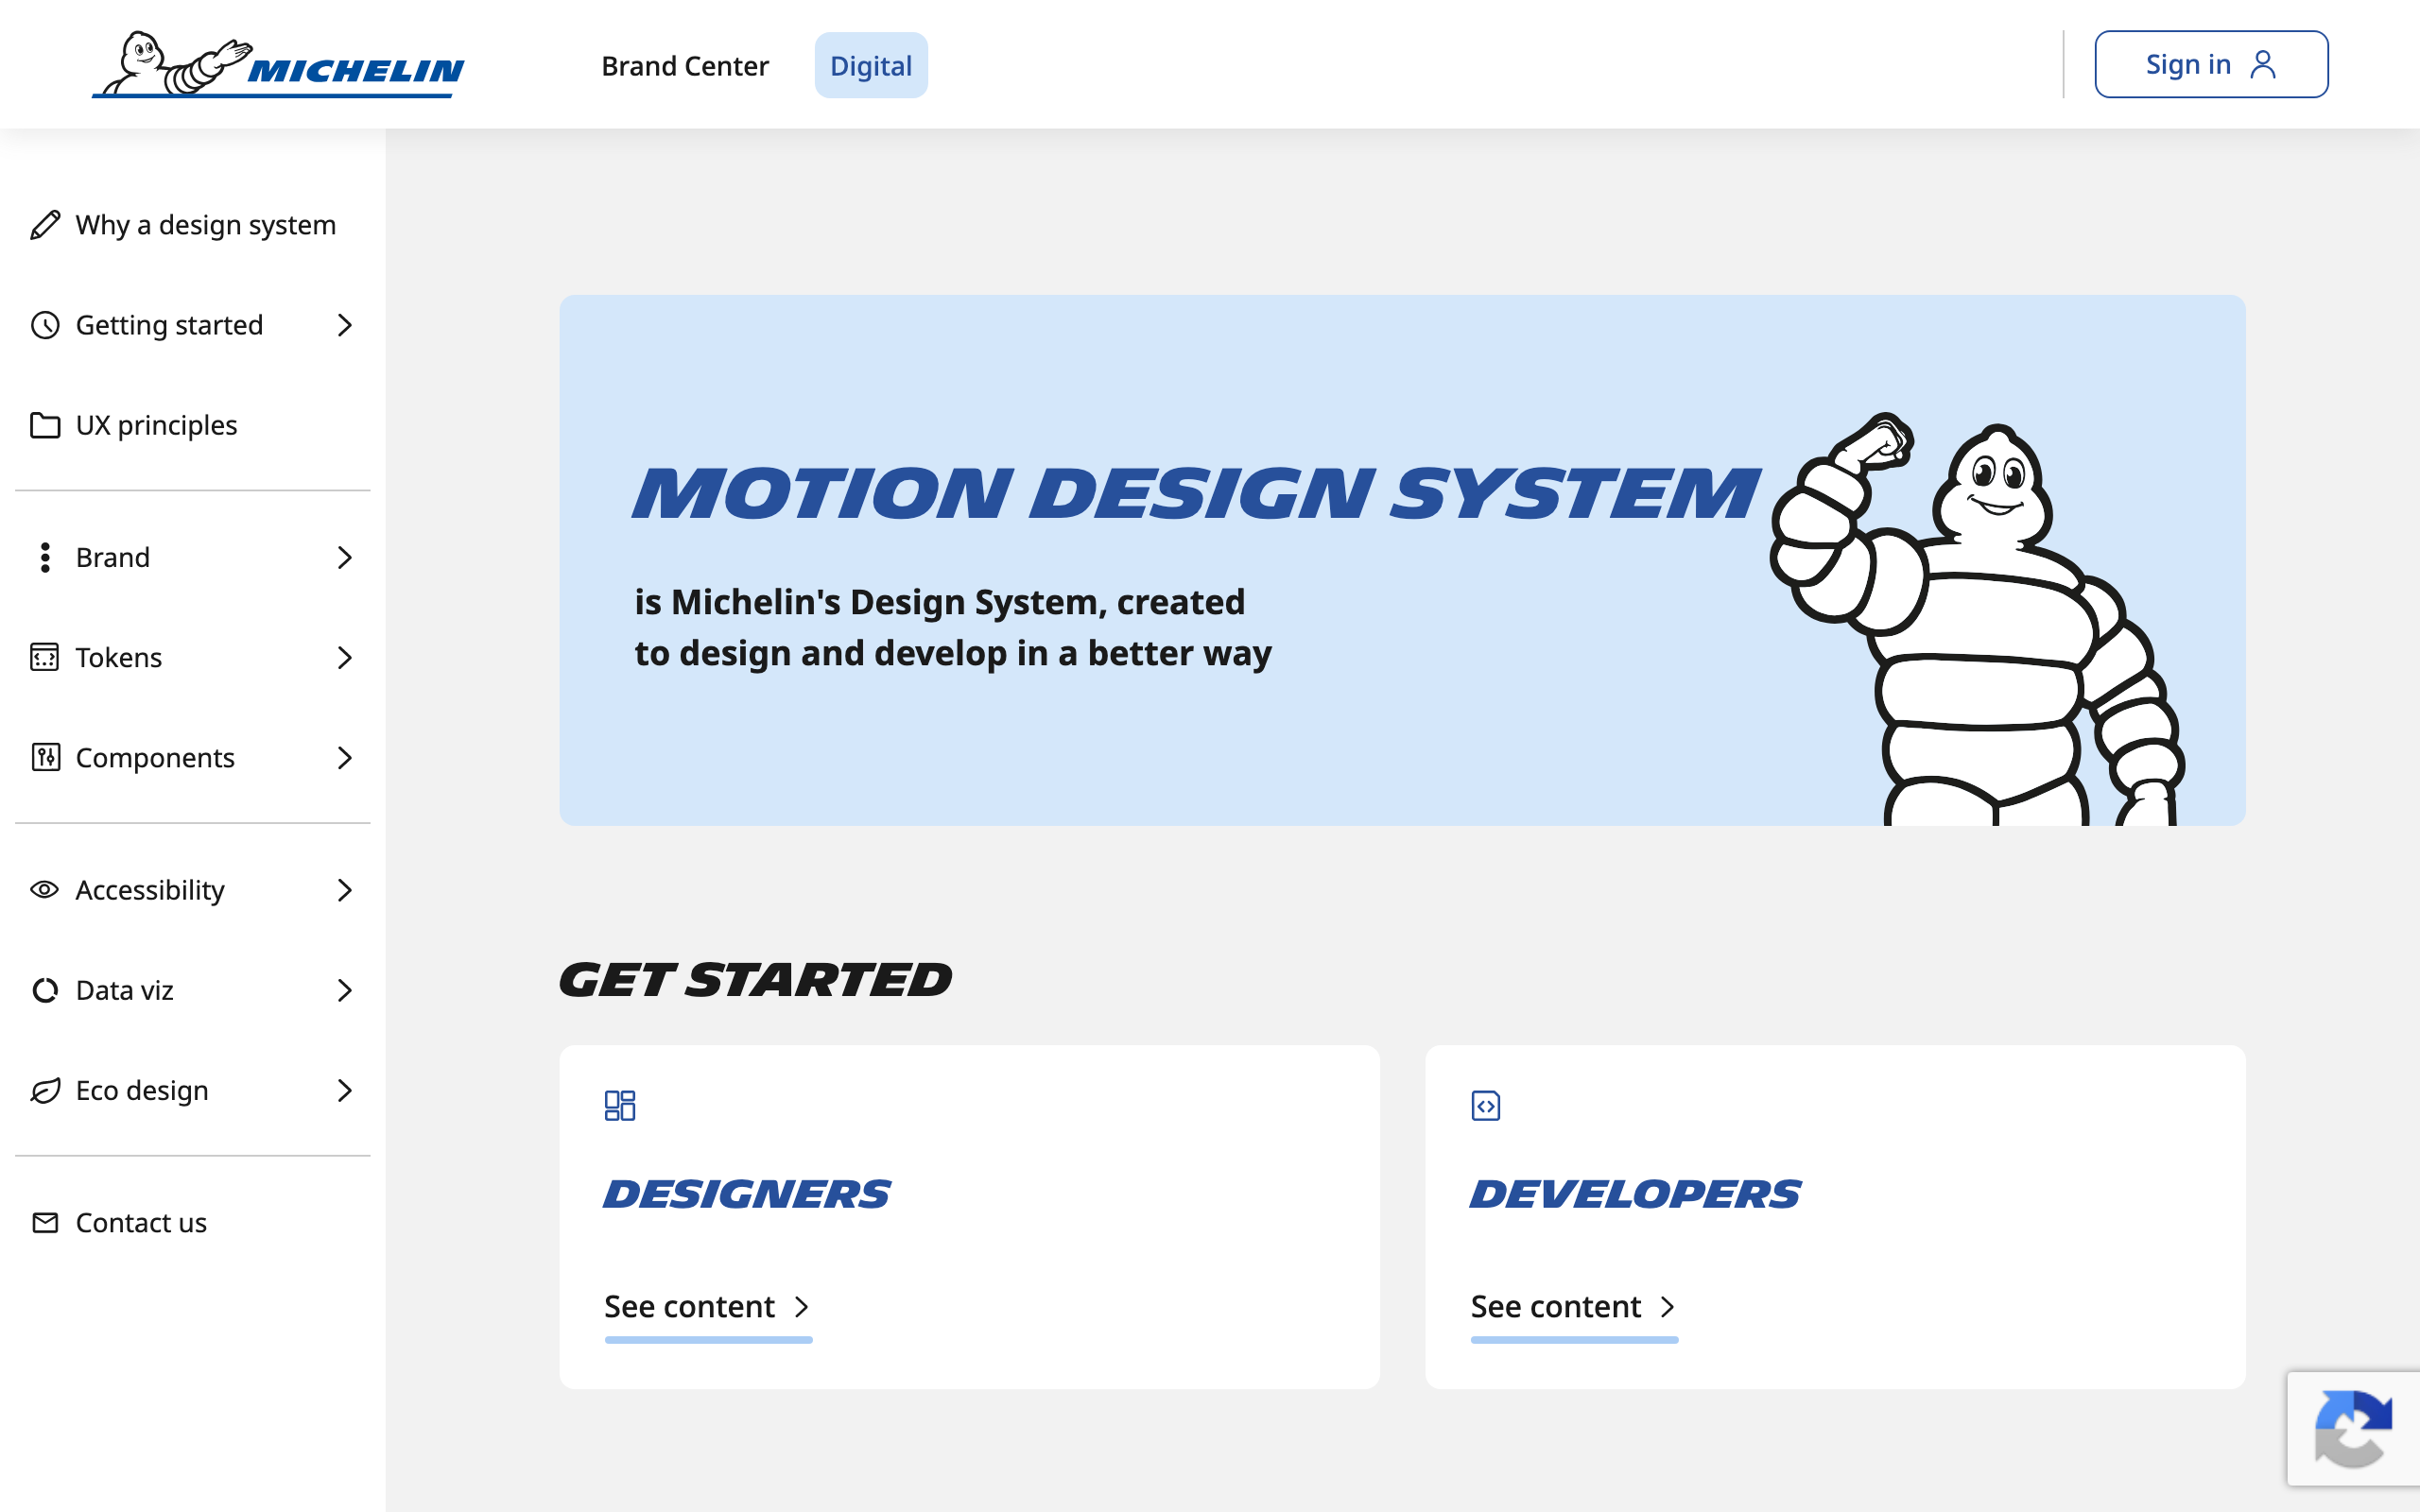
Task: Click the code icon on Developers card
Action: tap(1486, 1105)
